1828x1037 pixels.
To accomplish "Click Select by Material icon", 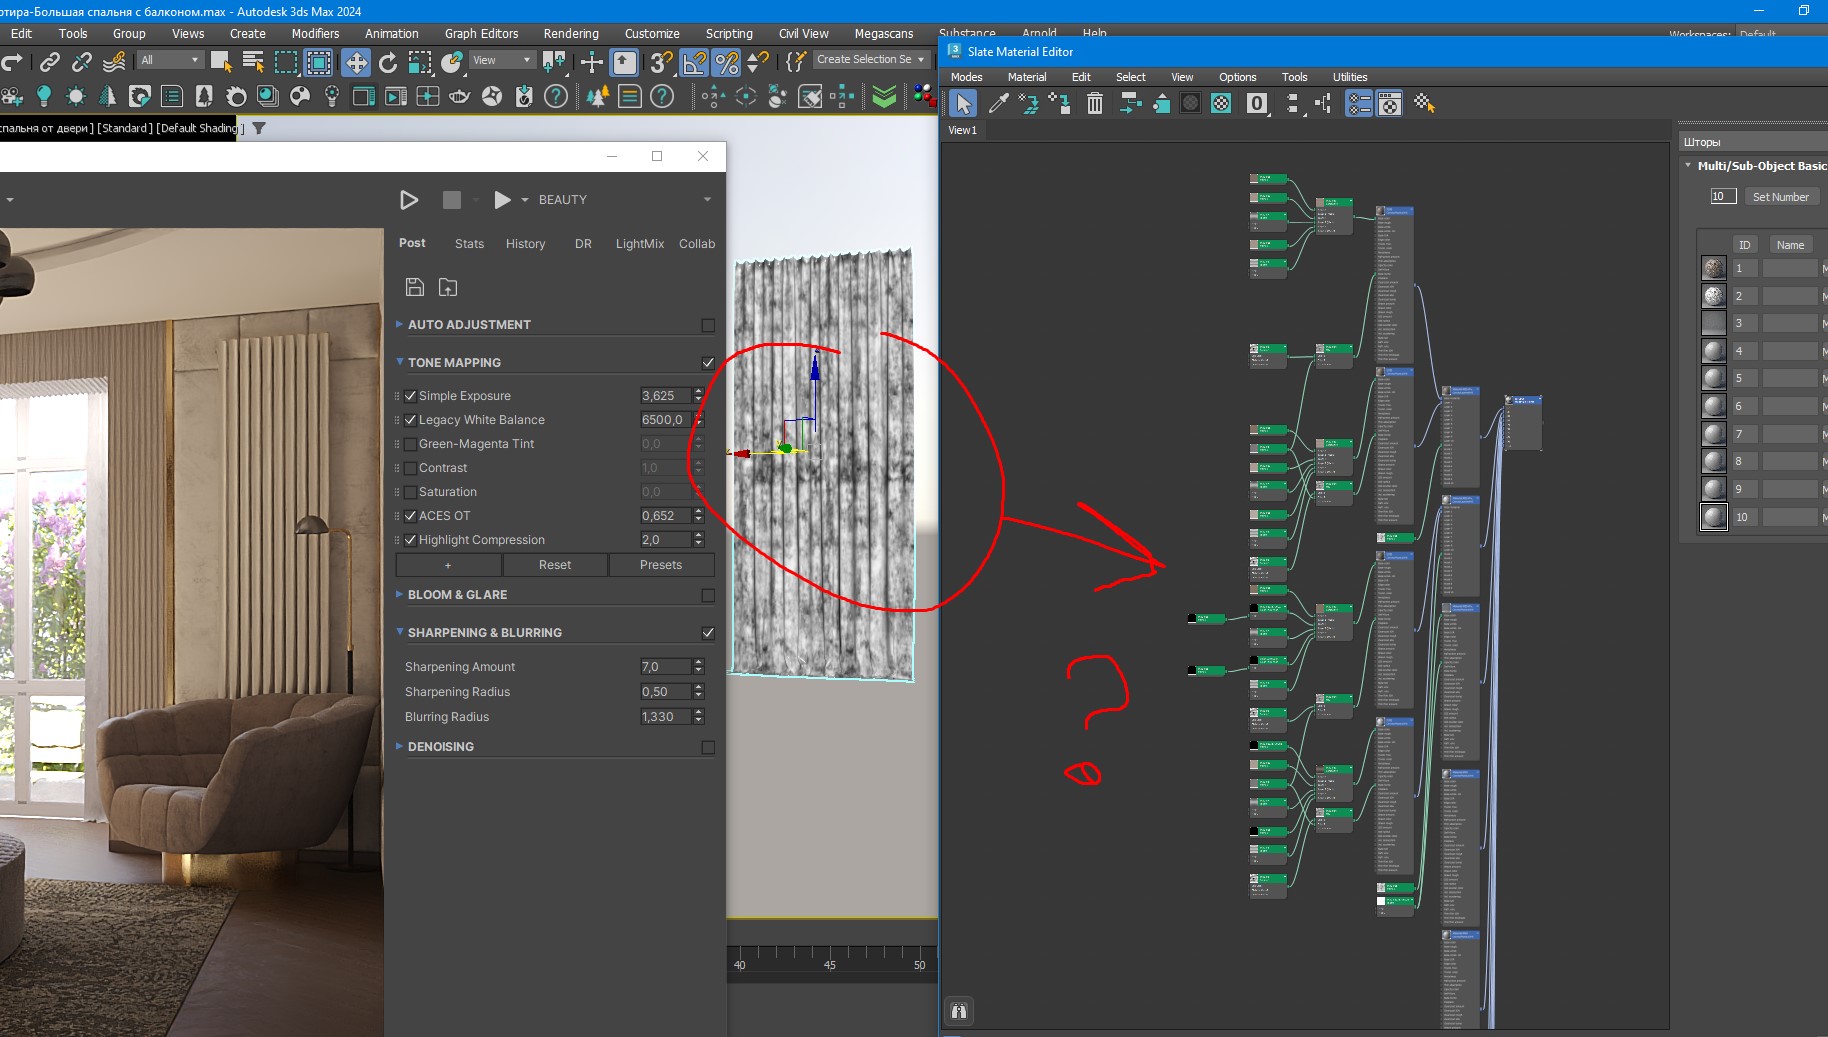I will [1424, 103].
